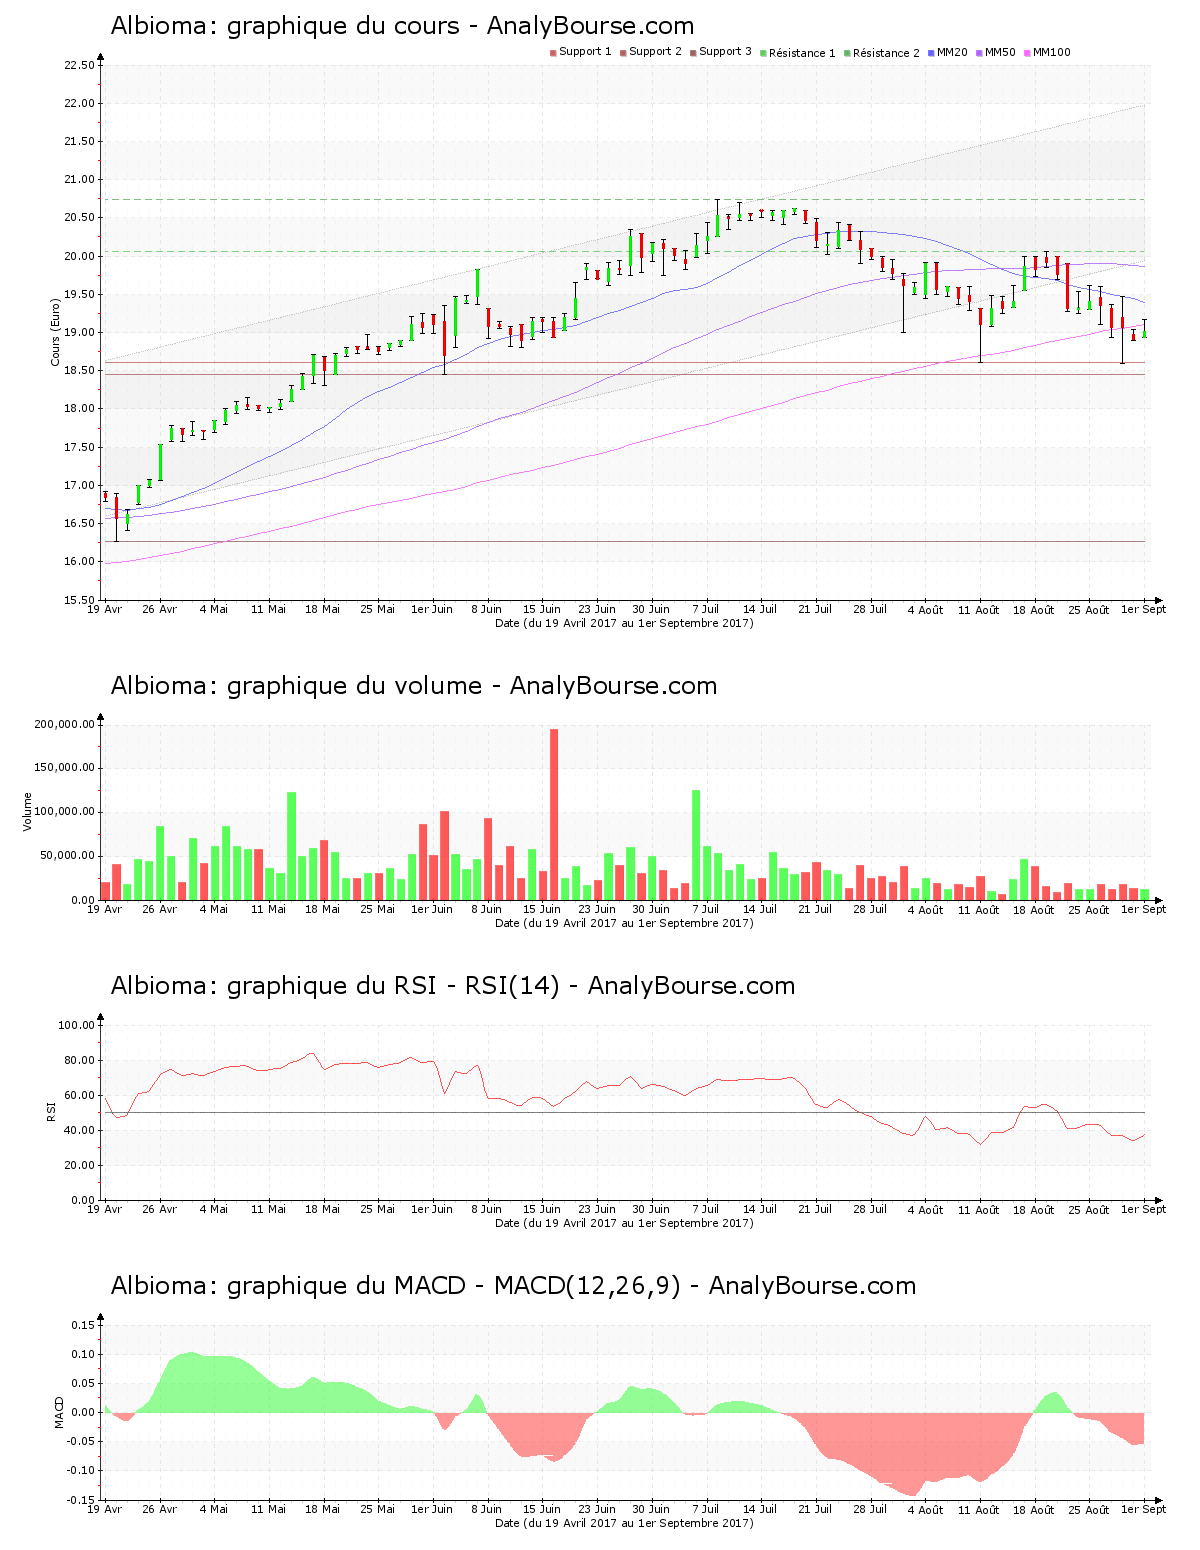Click the 'Volume' vertical axis label
1200x1550 pixels.
point(28,812)
